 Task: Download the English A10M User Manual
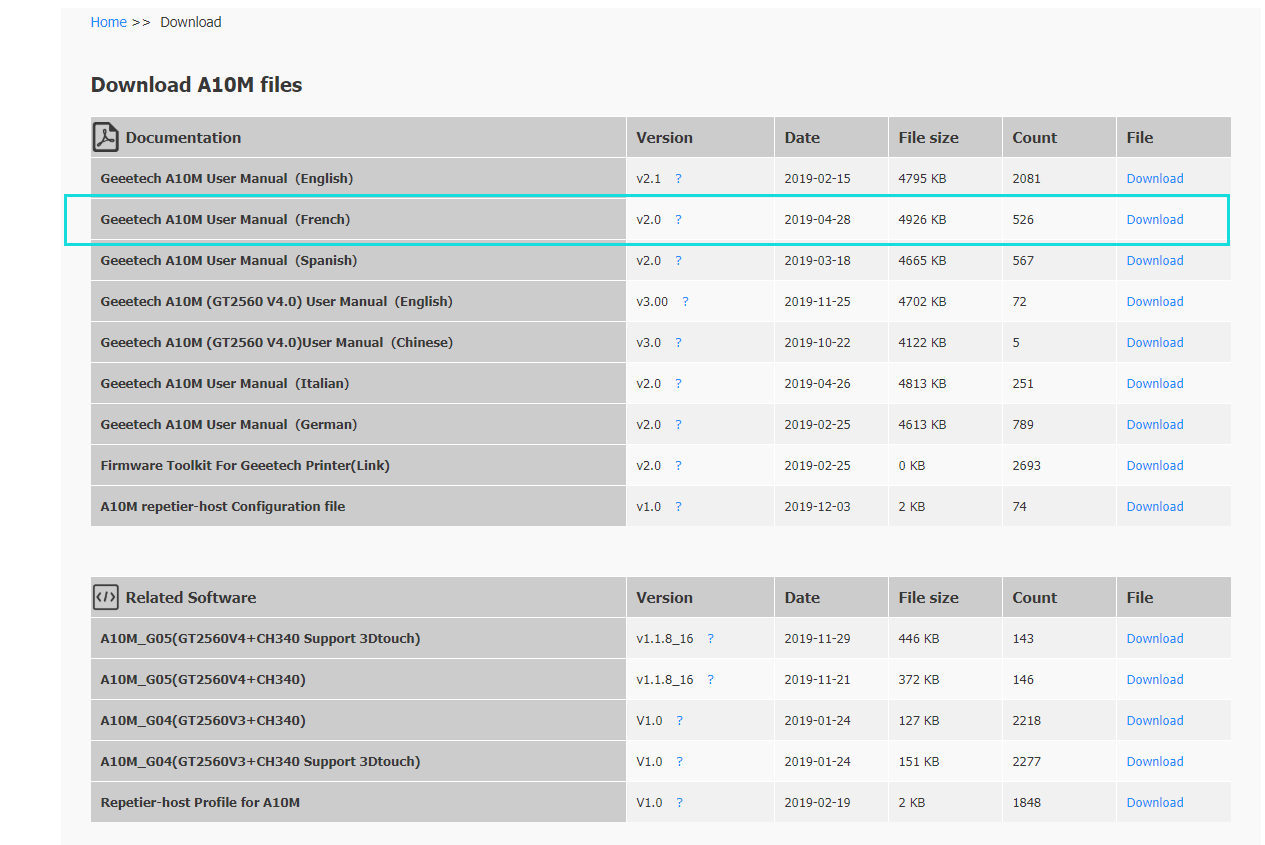pyautogui.click(x=1154, y=179)
